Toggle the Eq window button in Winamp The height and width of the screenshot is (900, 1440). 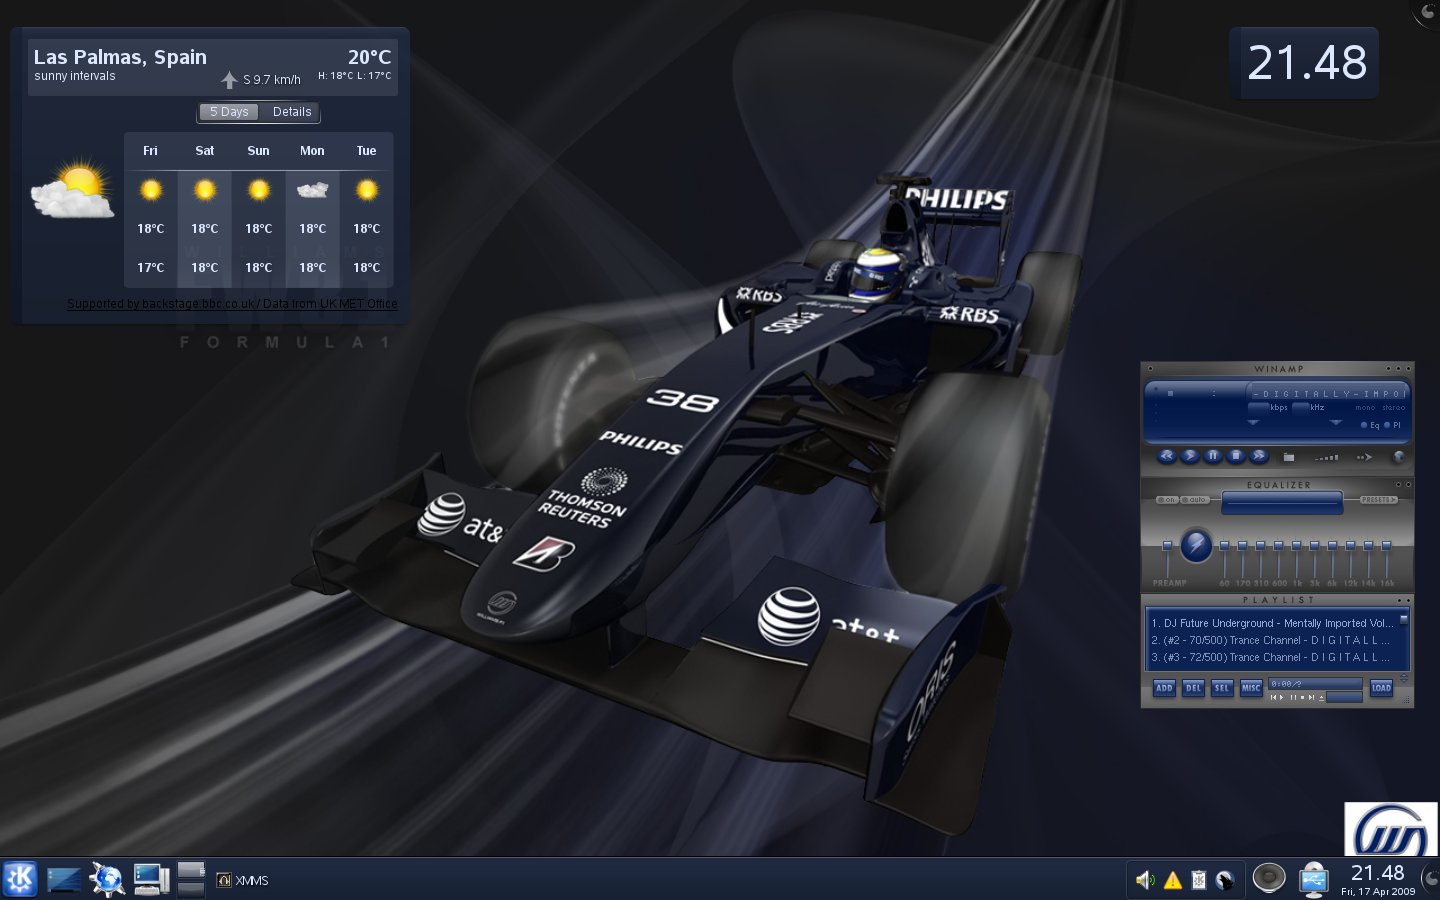1370,425
